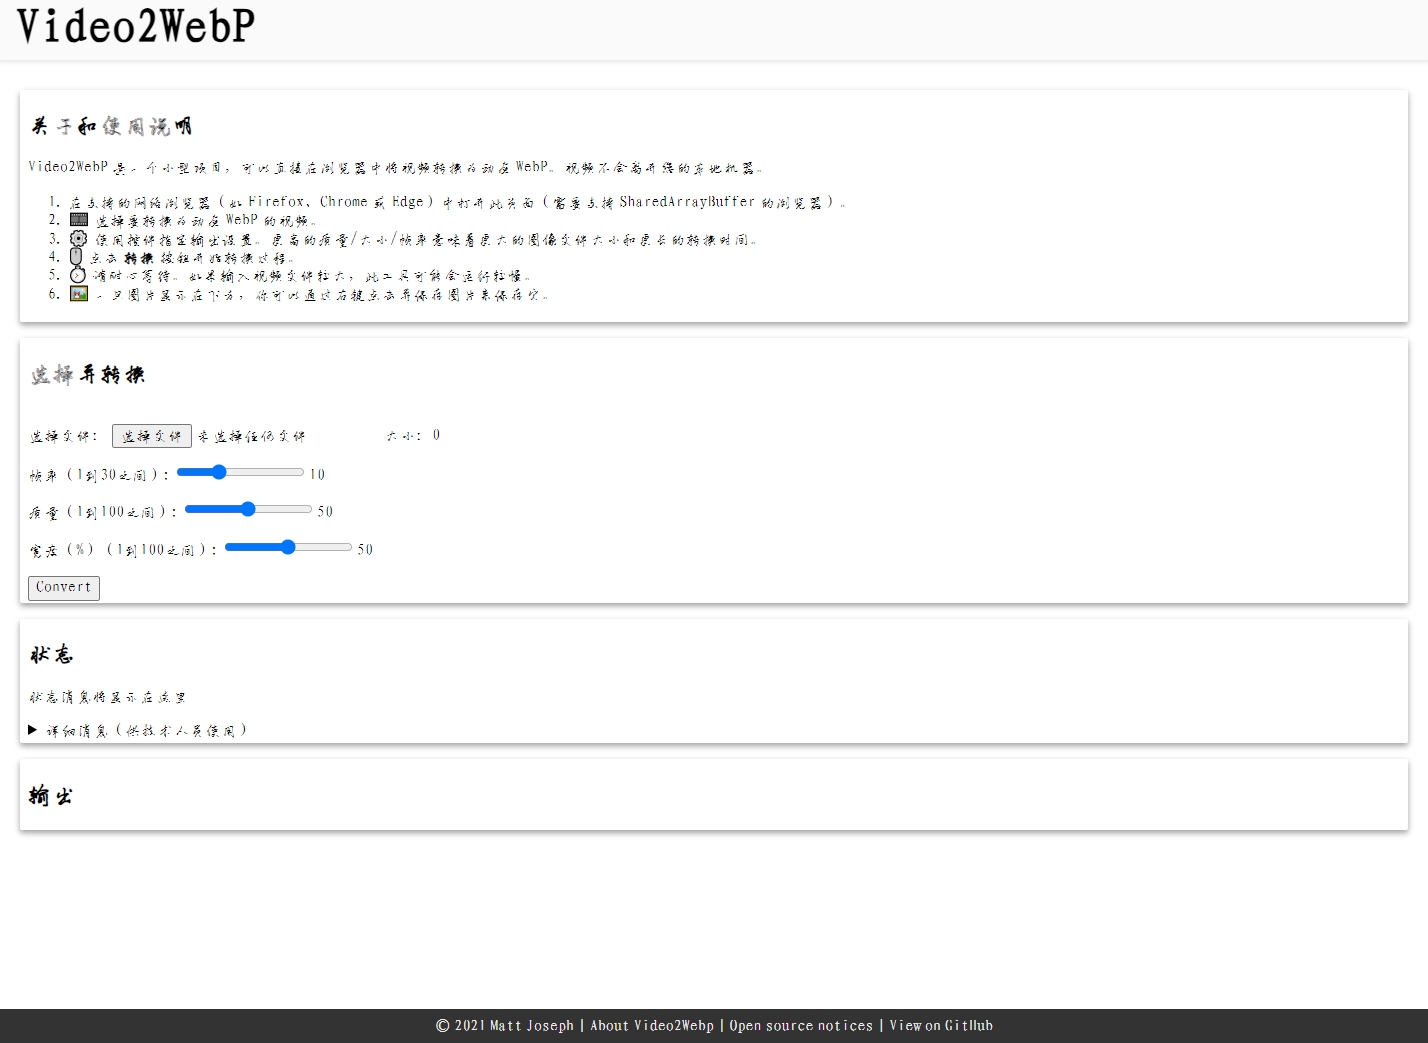
Task: Click the 输出 section heading
Action: click(51, 796)
